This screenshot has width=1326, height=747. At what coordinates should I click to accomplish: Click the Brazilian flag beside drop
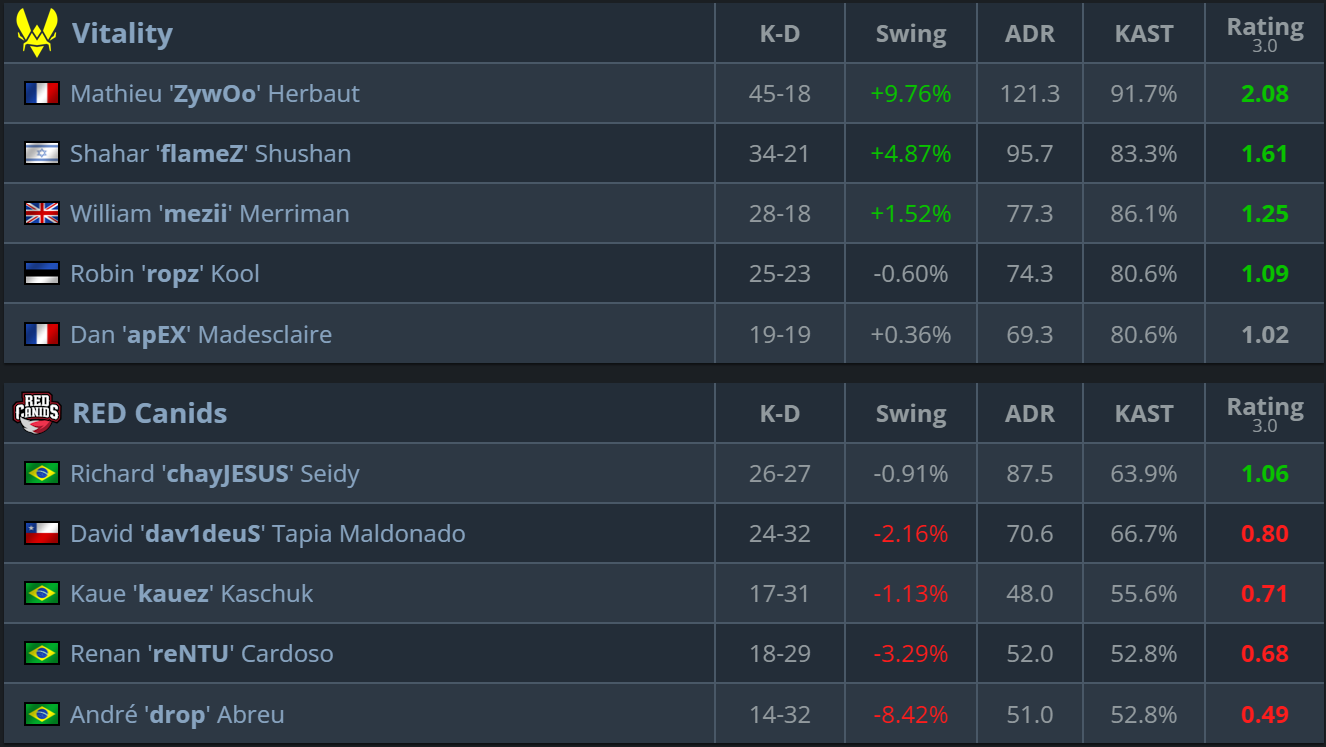pyautogui.click(x=42, y=714)
